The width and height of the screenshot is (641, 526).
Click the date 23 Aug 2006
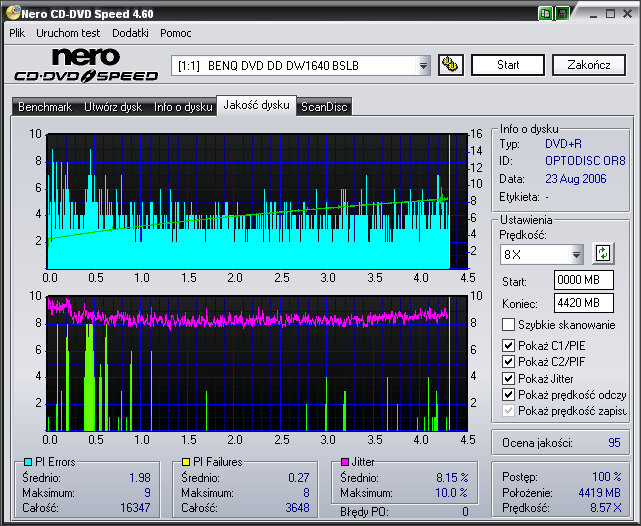pyautogui.click(x=576, y=179)
